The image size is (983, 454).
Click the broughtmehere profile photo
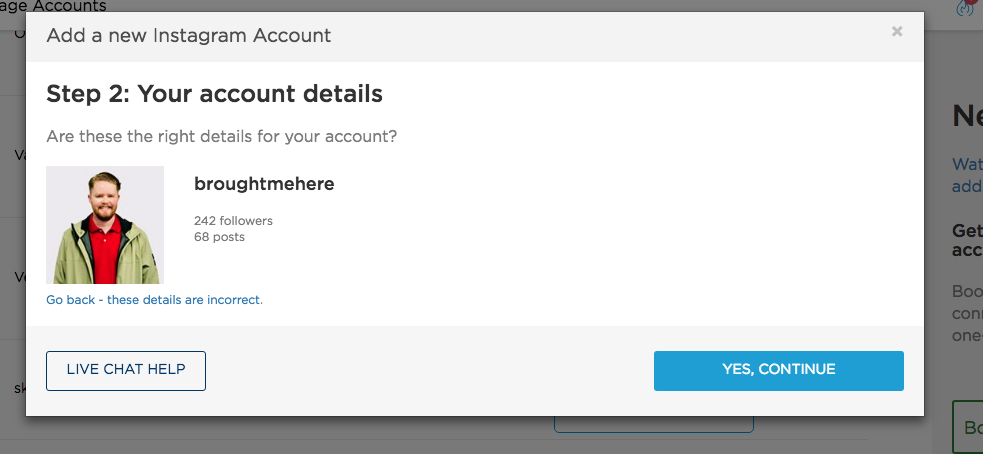pyautogui.click(x=105, y=225)
